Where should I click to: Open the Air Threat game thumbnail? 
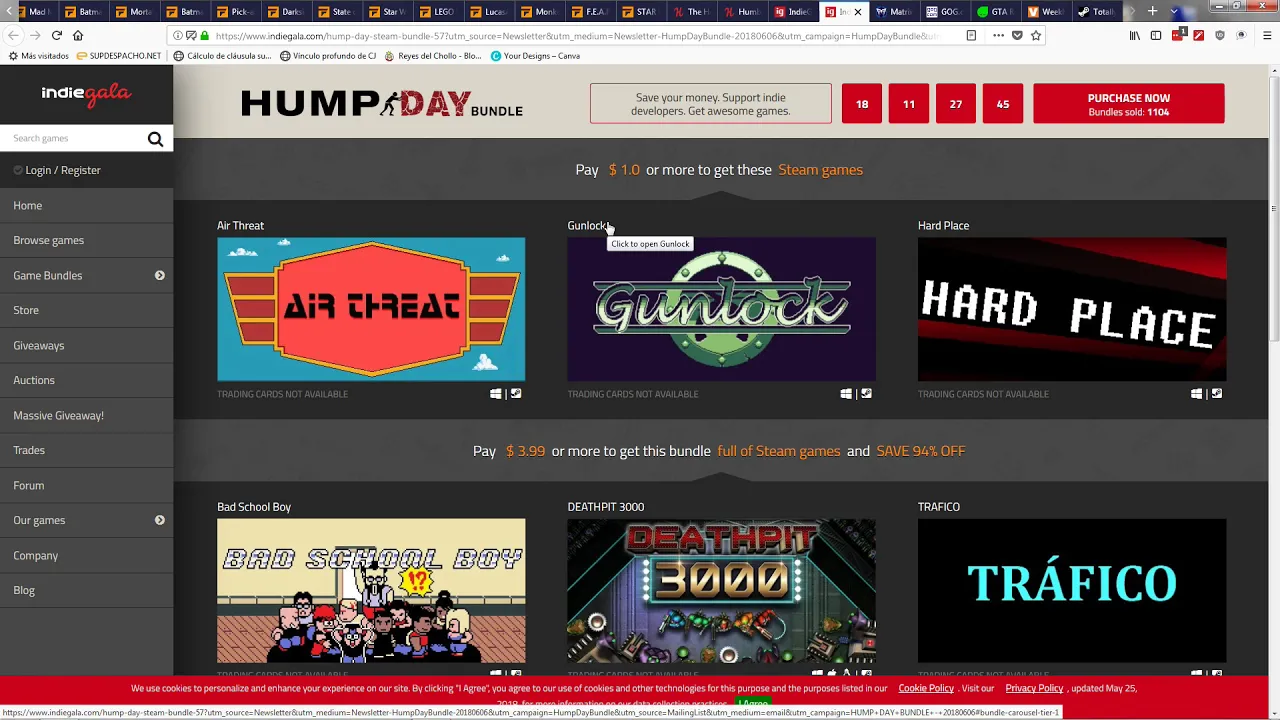click(371, 309)
